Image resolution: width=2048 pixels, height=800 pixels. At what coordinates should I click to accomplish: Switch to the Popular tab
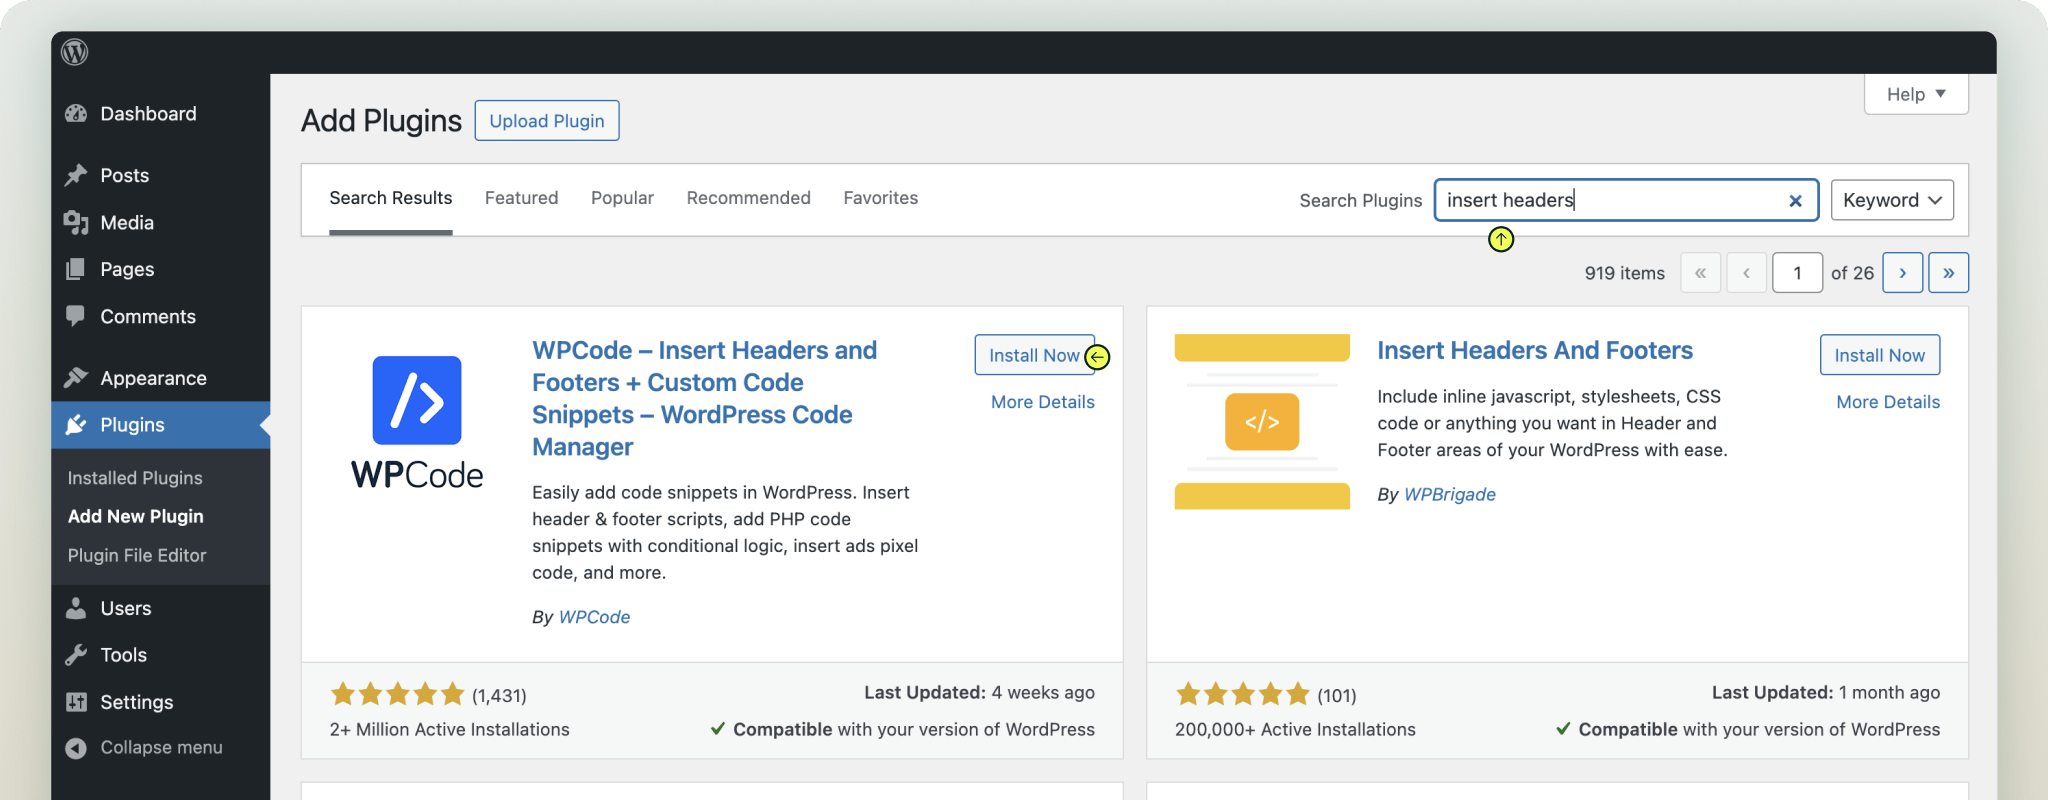pyautogui.click(x=622, y=198)
